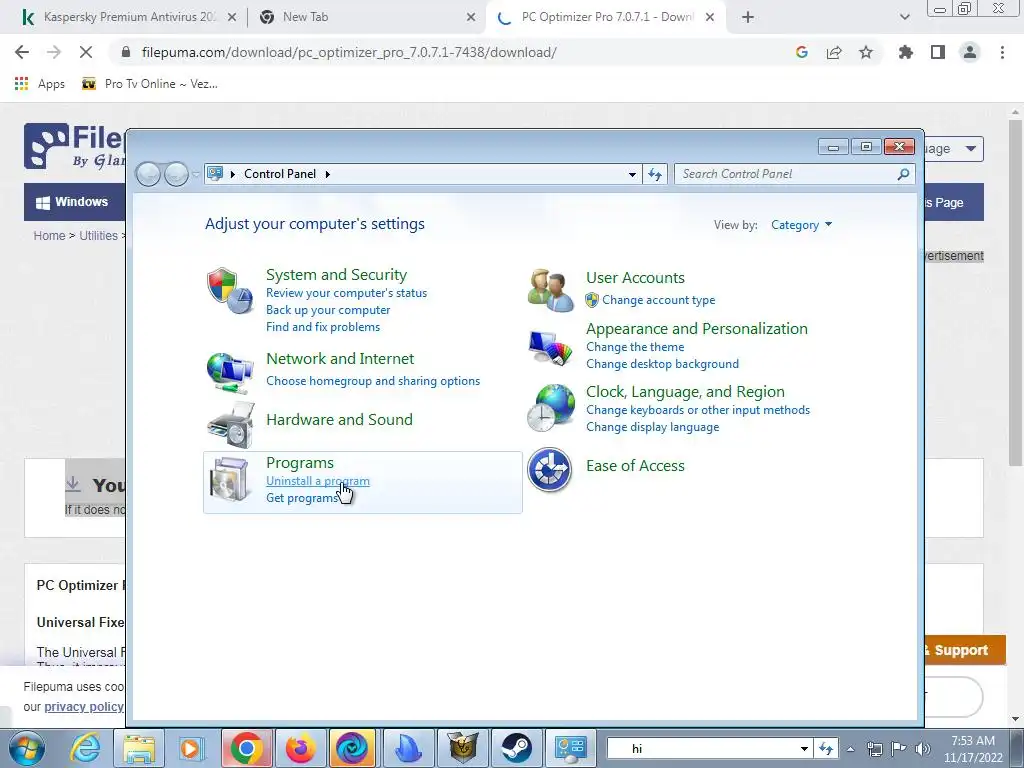Open the language dropdown on Filepuma page

pos(954,149)
